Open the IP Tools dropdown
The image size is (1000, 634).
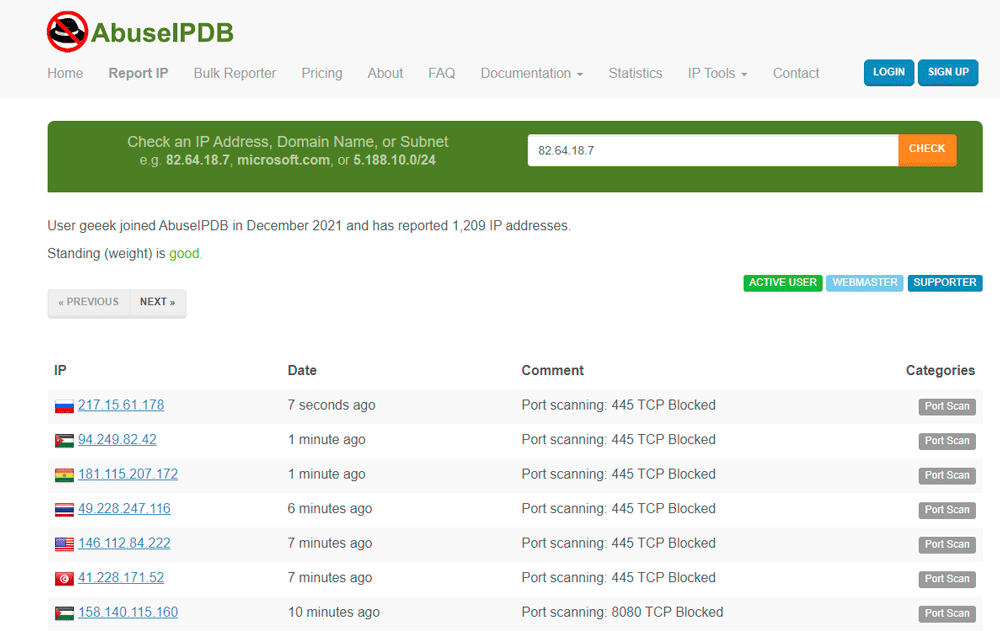(717, 73)
